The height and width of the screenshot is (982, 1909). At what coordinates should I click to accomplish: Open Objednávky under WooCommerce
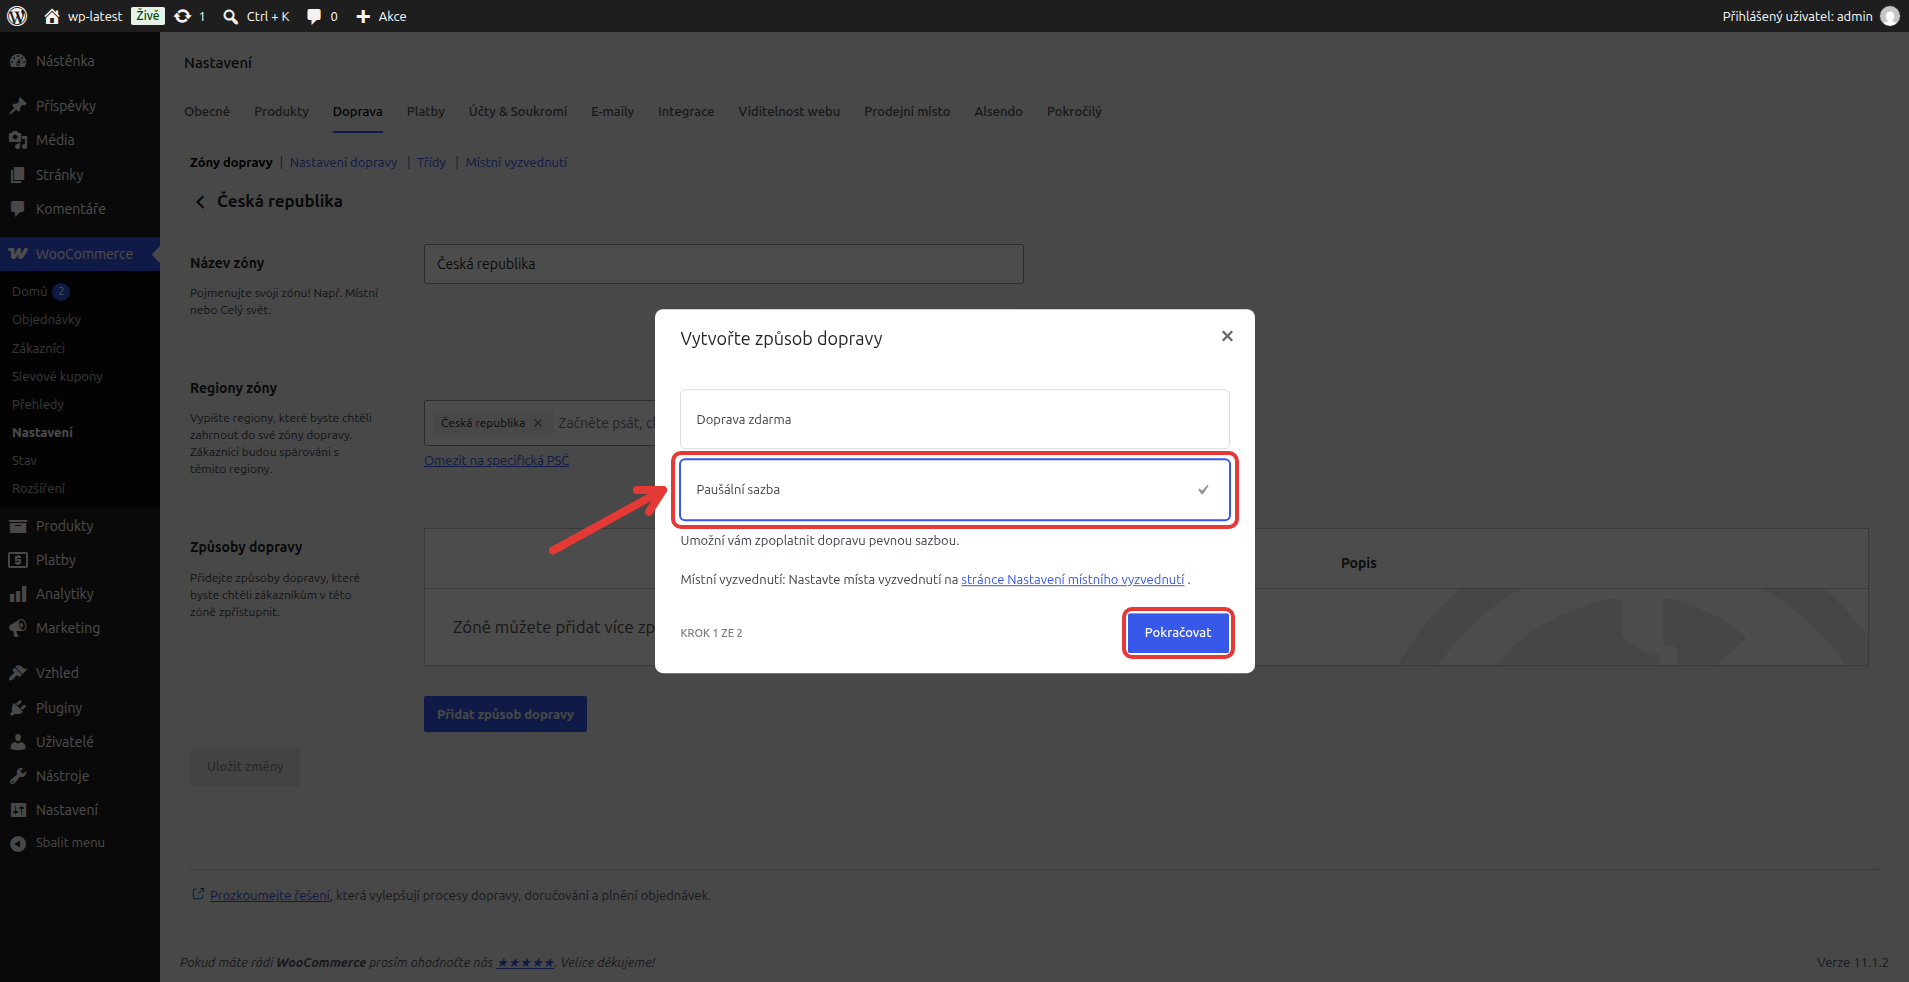pyautogui.click(x=46, y=320)
